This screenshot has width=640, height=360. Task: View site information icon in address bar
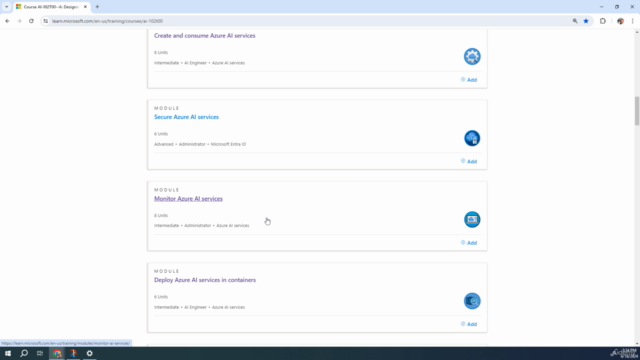[45, 21]
